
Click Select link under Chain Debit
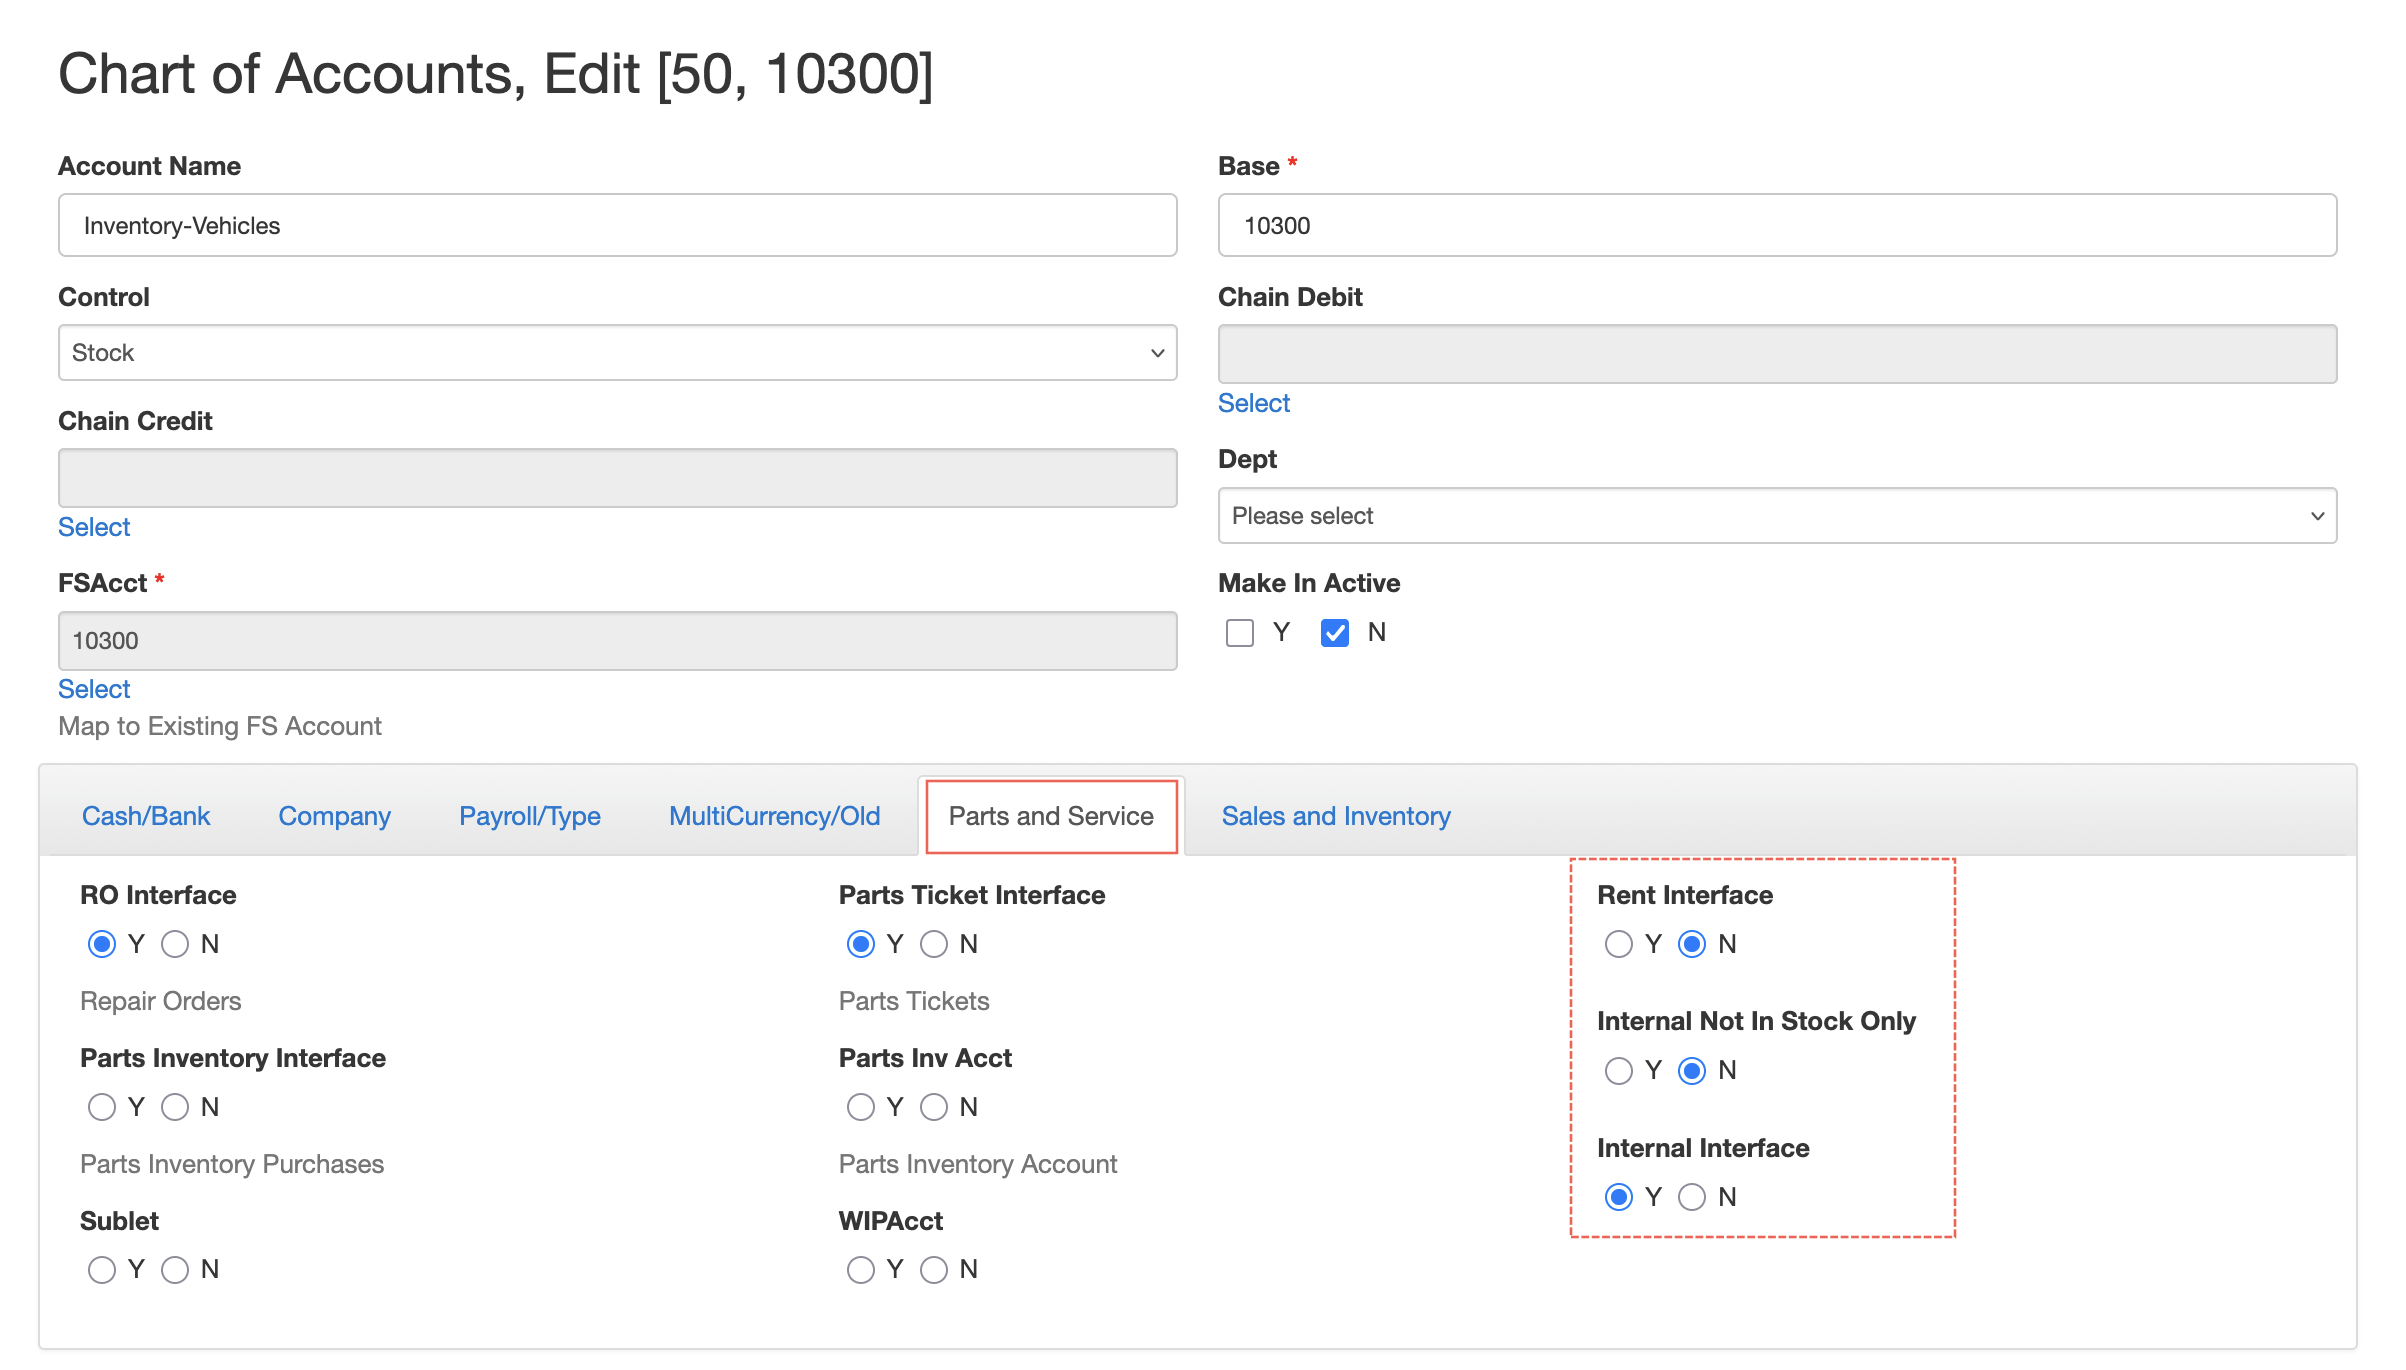tap(1254, 403)
